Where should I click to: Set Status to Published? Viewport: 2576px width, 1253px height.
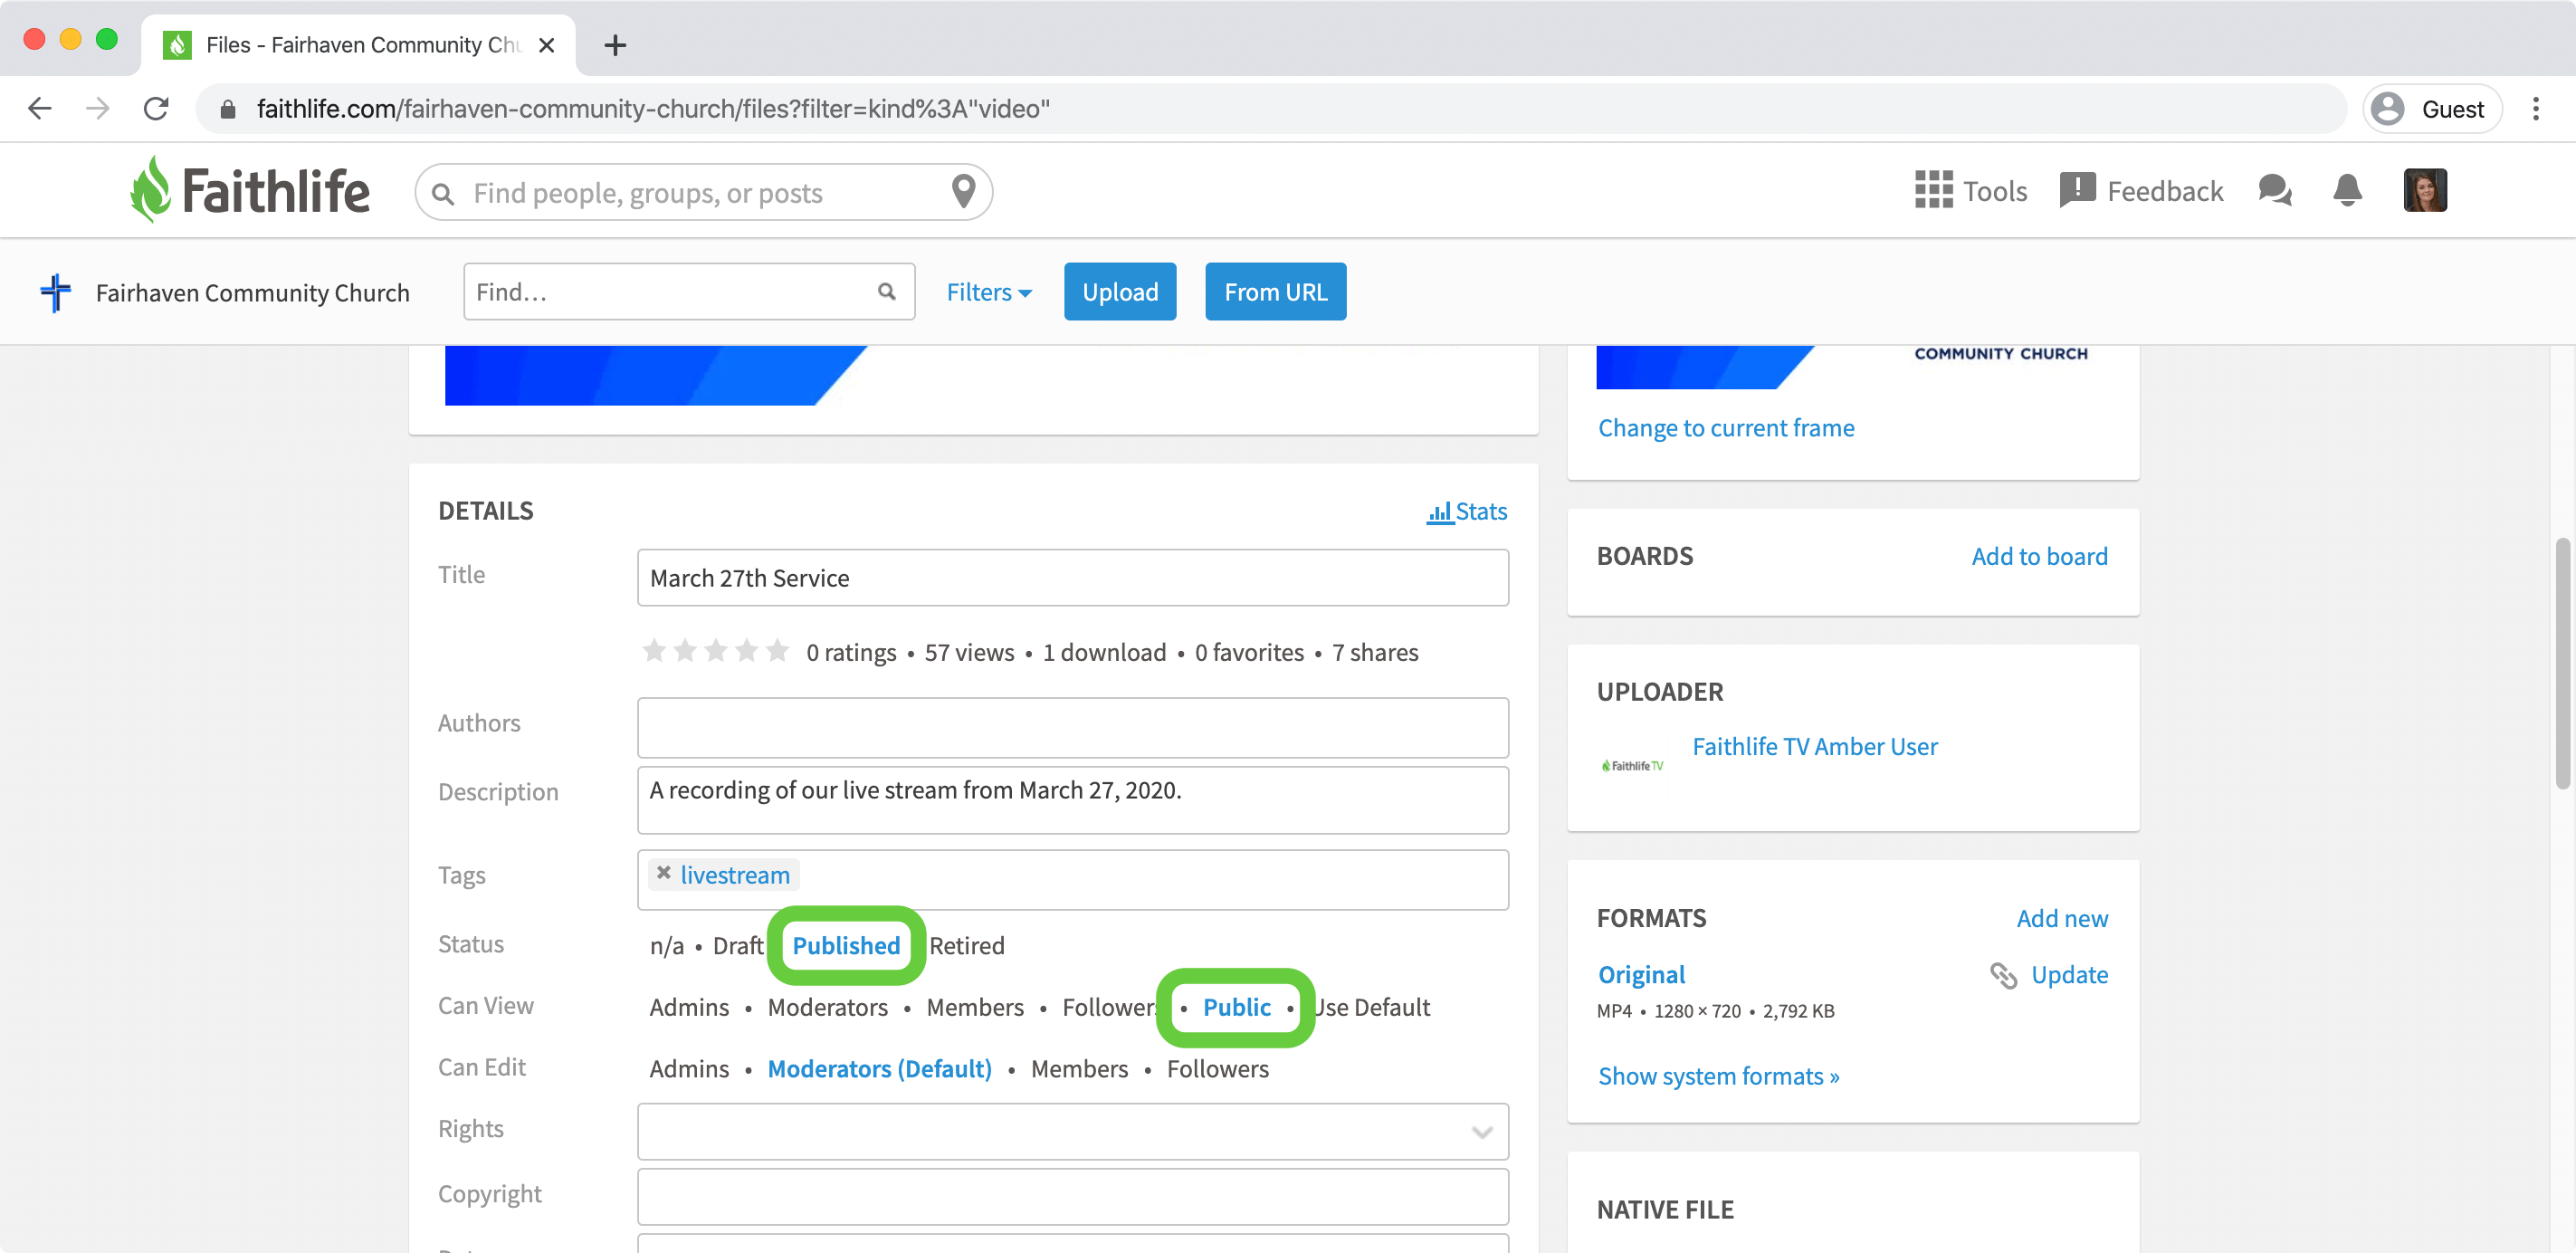coord(846,945)
